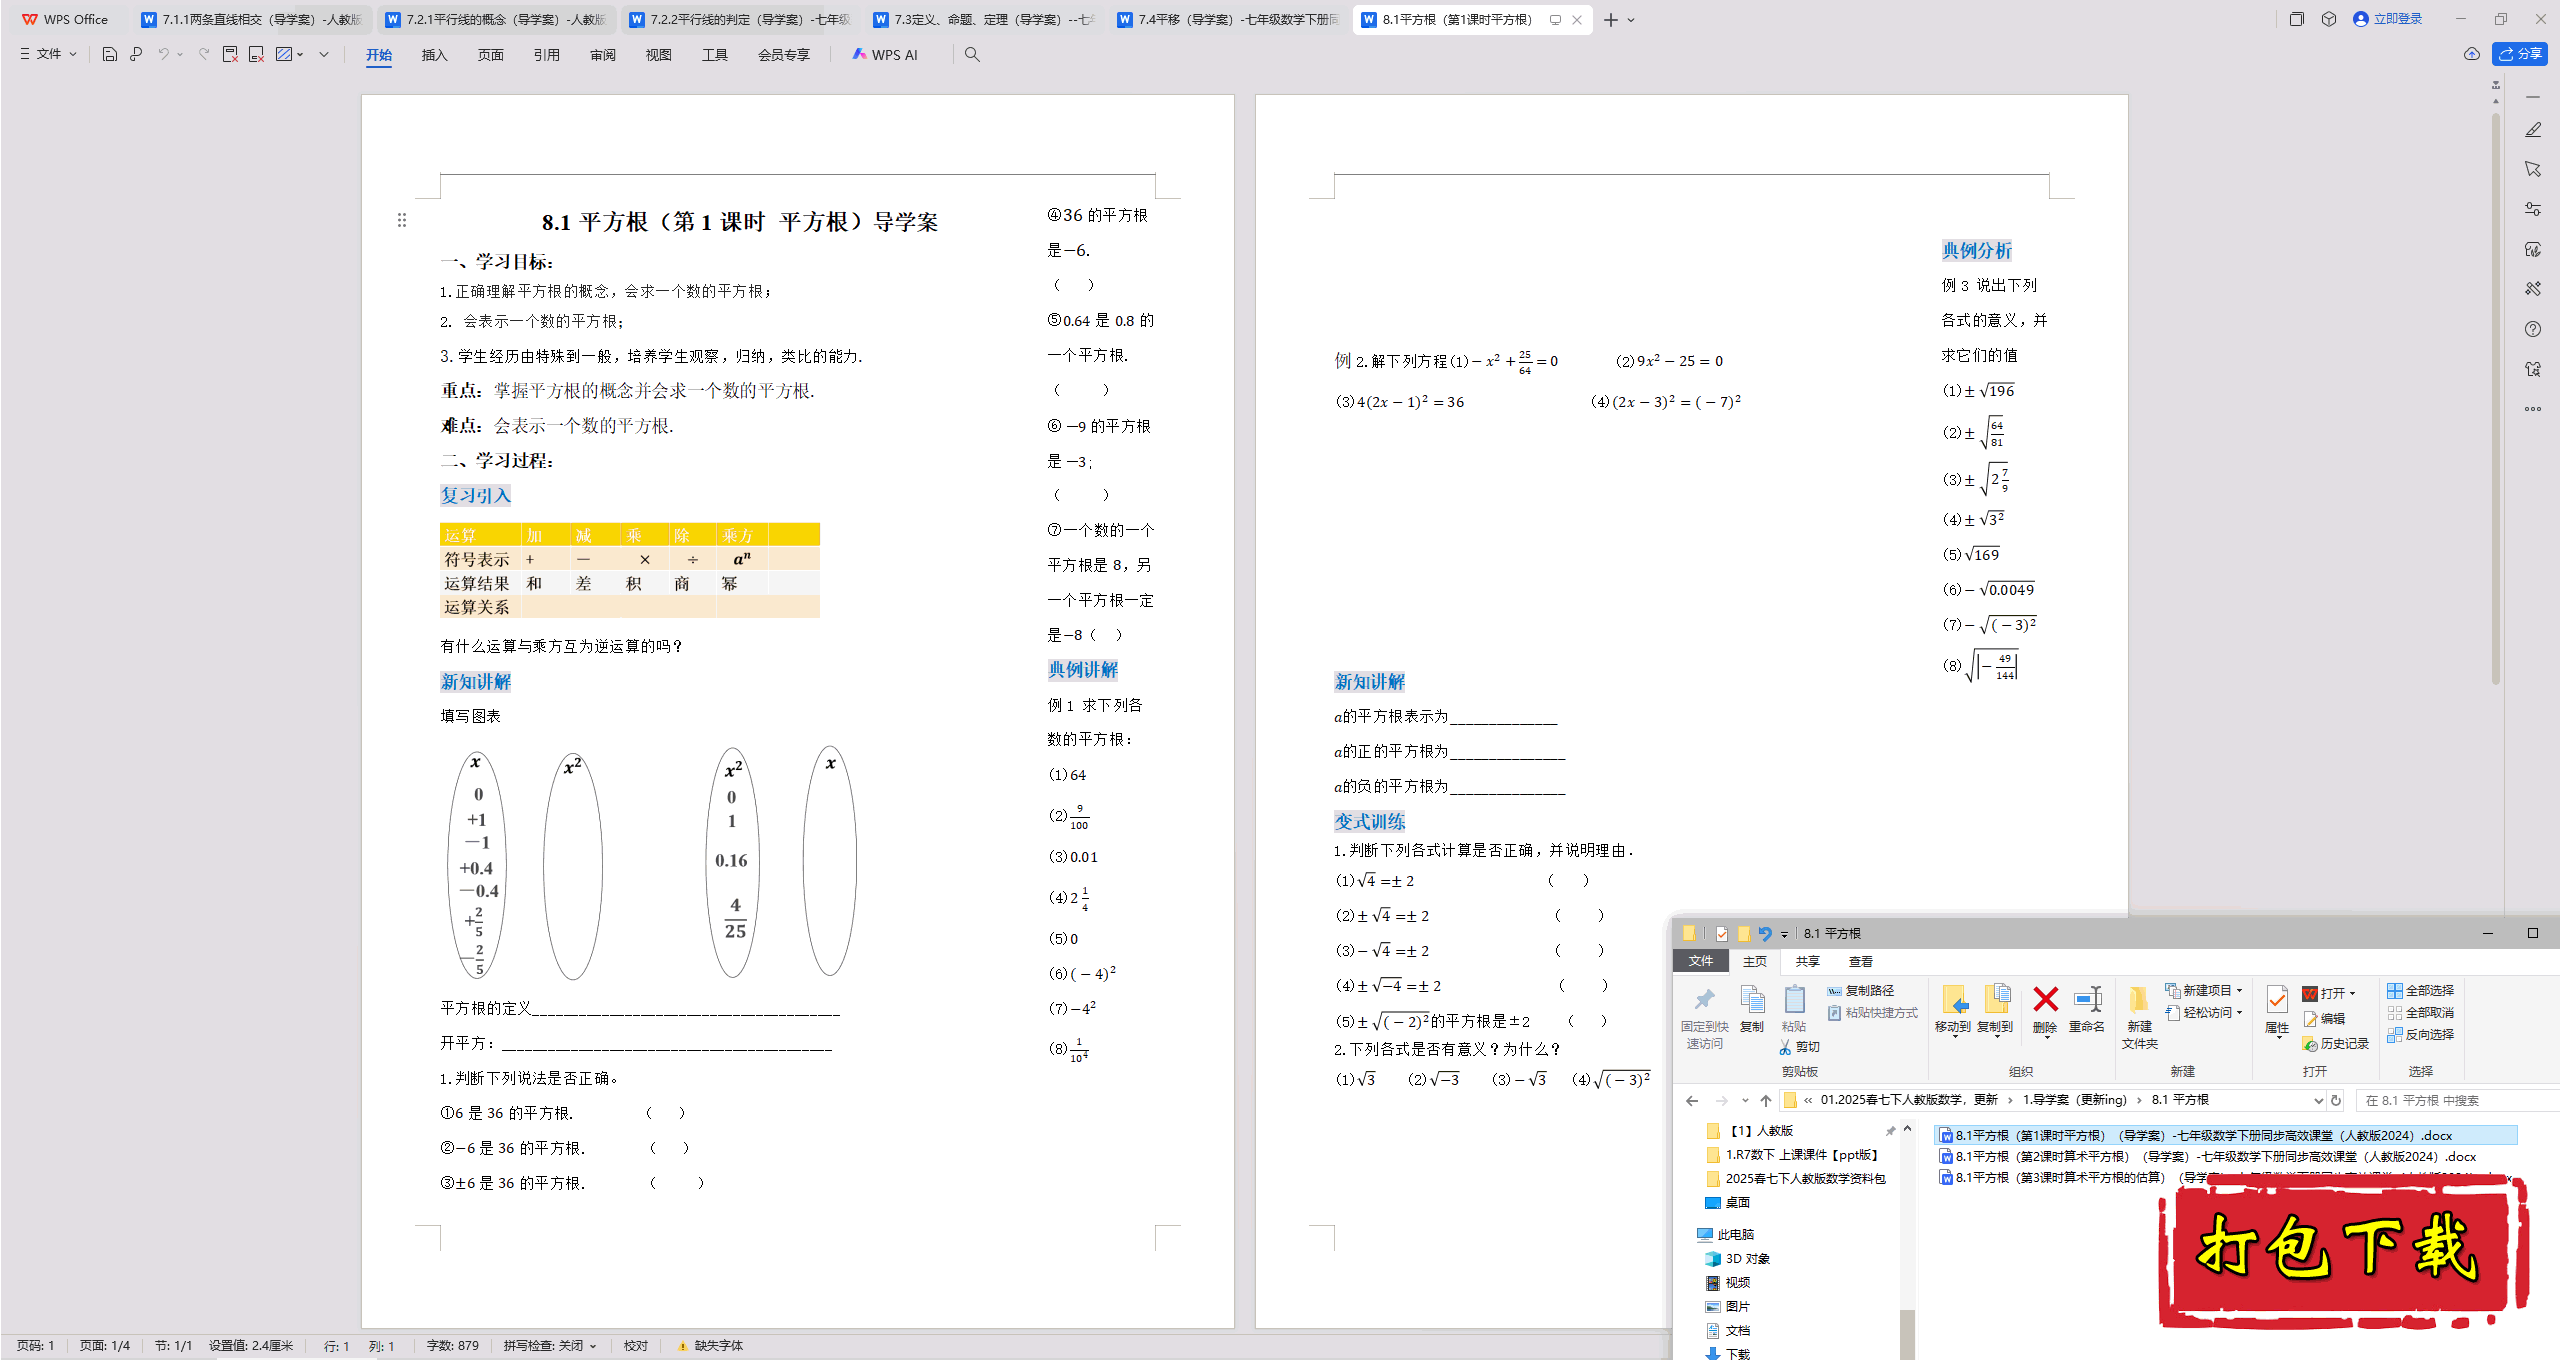The height and width of the screenshot is (1360, 2560).
Task: Open the 7.1.1两条直线相交 document tab
Action: (x=252, y=19)
